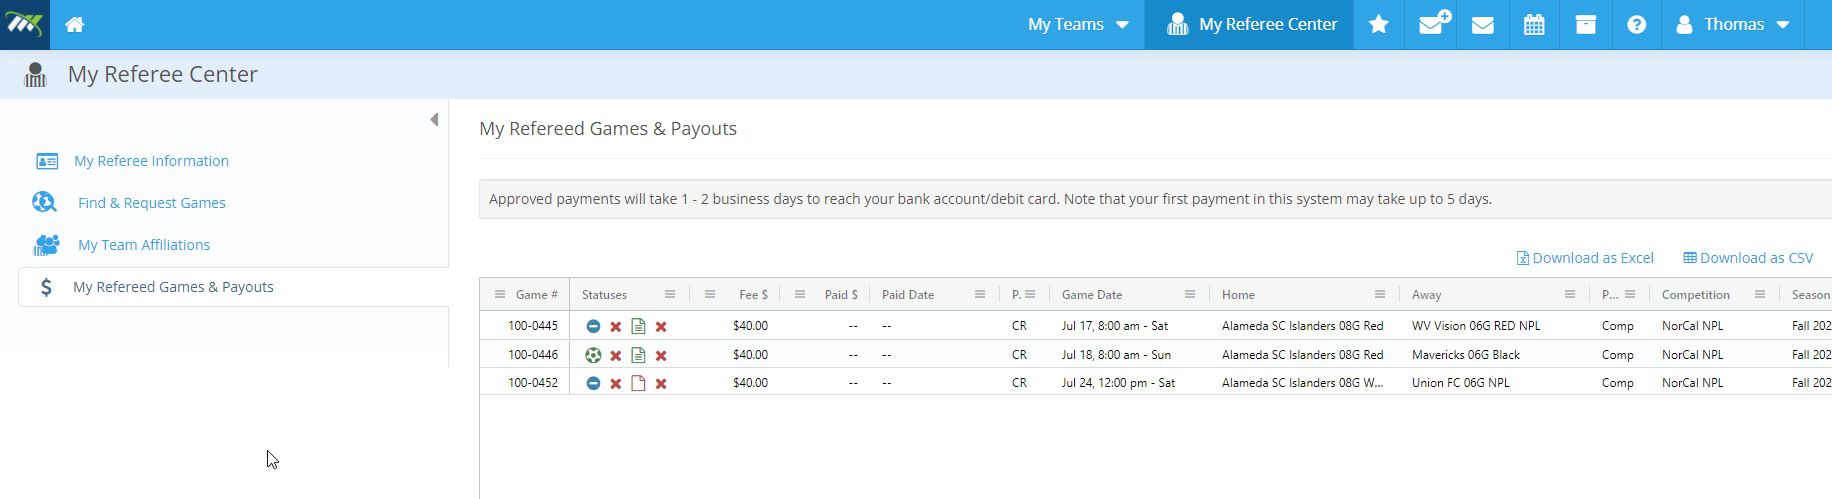Image resolution: width=1832 pixels, height=499 pixels.
Task: Open My Referee Information in the sidebar
Action: 151,161
